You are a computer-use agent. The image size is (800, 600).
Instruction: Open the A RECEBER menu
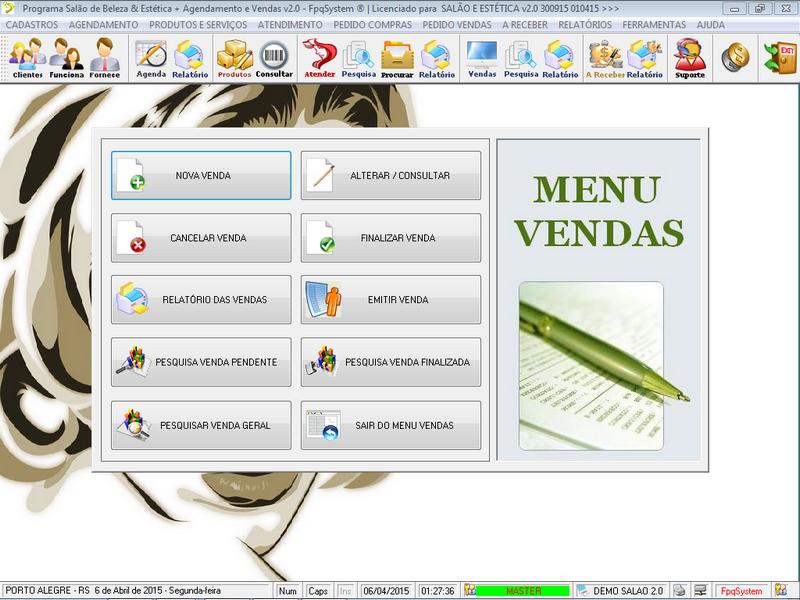(525, 24)
